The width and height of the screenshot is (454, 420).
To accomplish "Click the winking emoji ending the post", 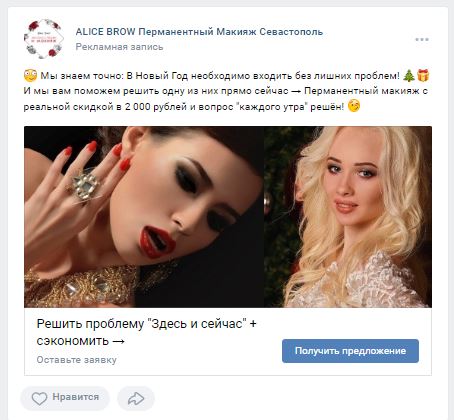I will [x=354, y=106].
